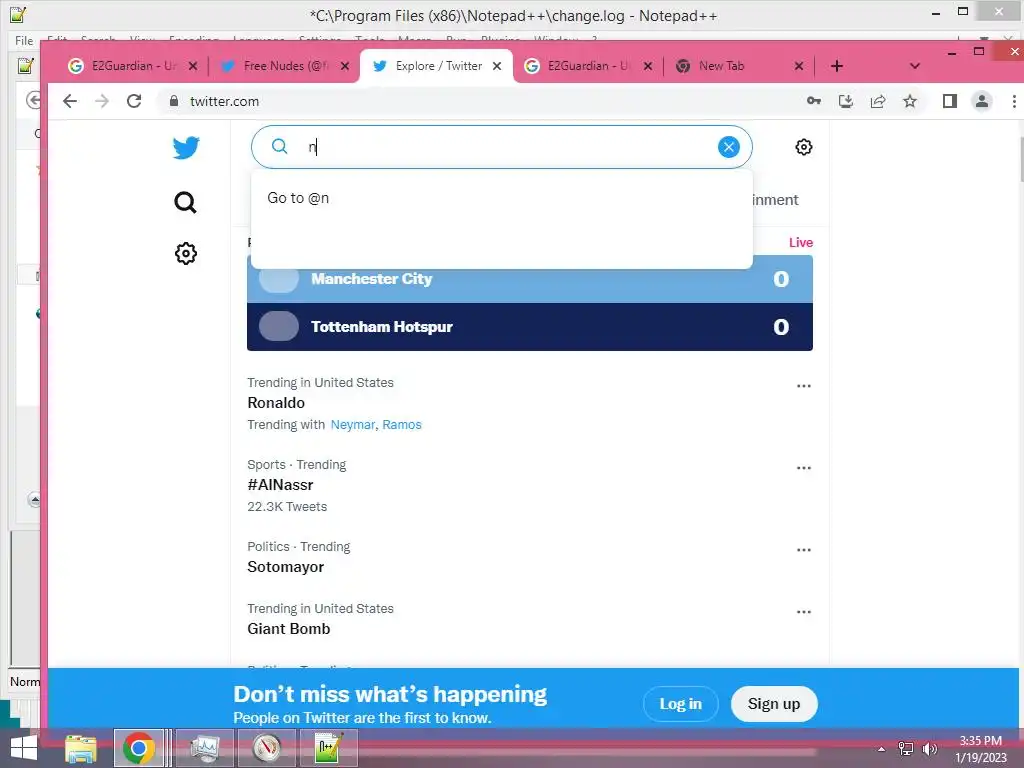Open Settings gear in Twitter sidebar
Image resolution: width=1024 pixels, height=768 pixels.
(x=185, y=253)
